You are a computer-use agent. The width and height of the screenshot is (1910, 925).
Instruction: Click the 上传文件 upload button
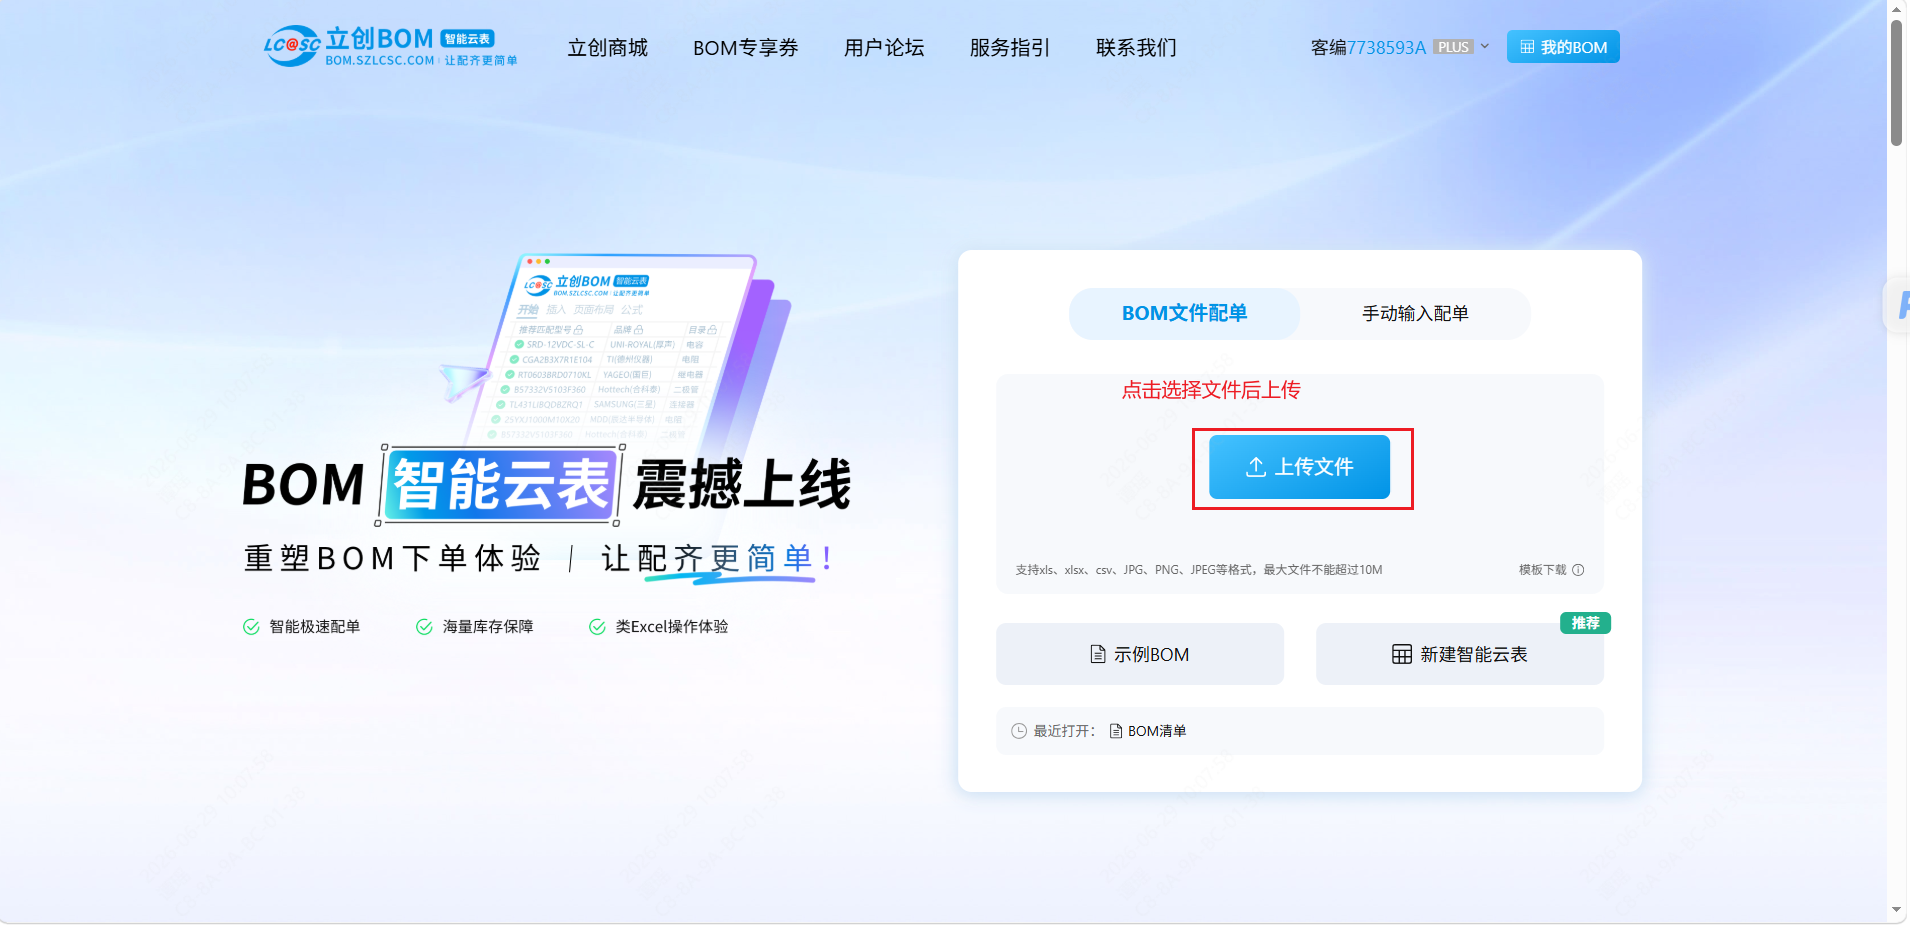click(1299, 467)
